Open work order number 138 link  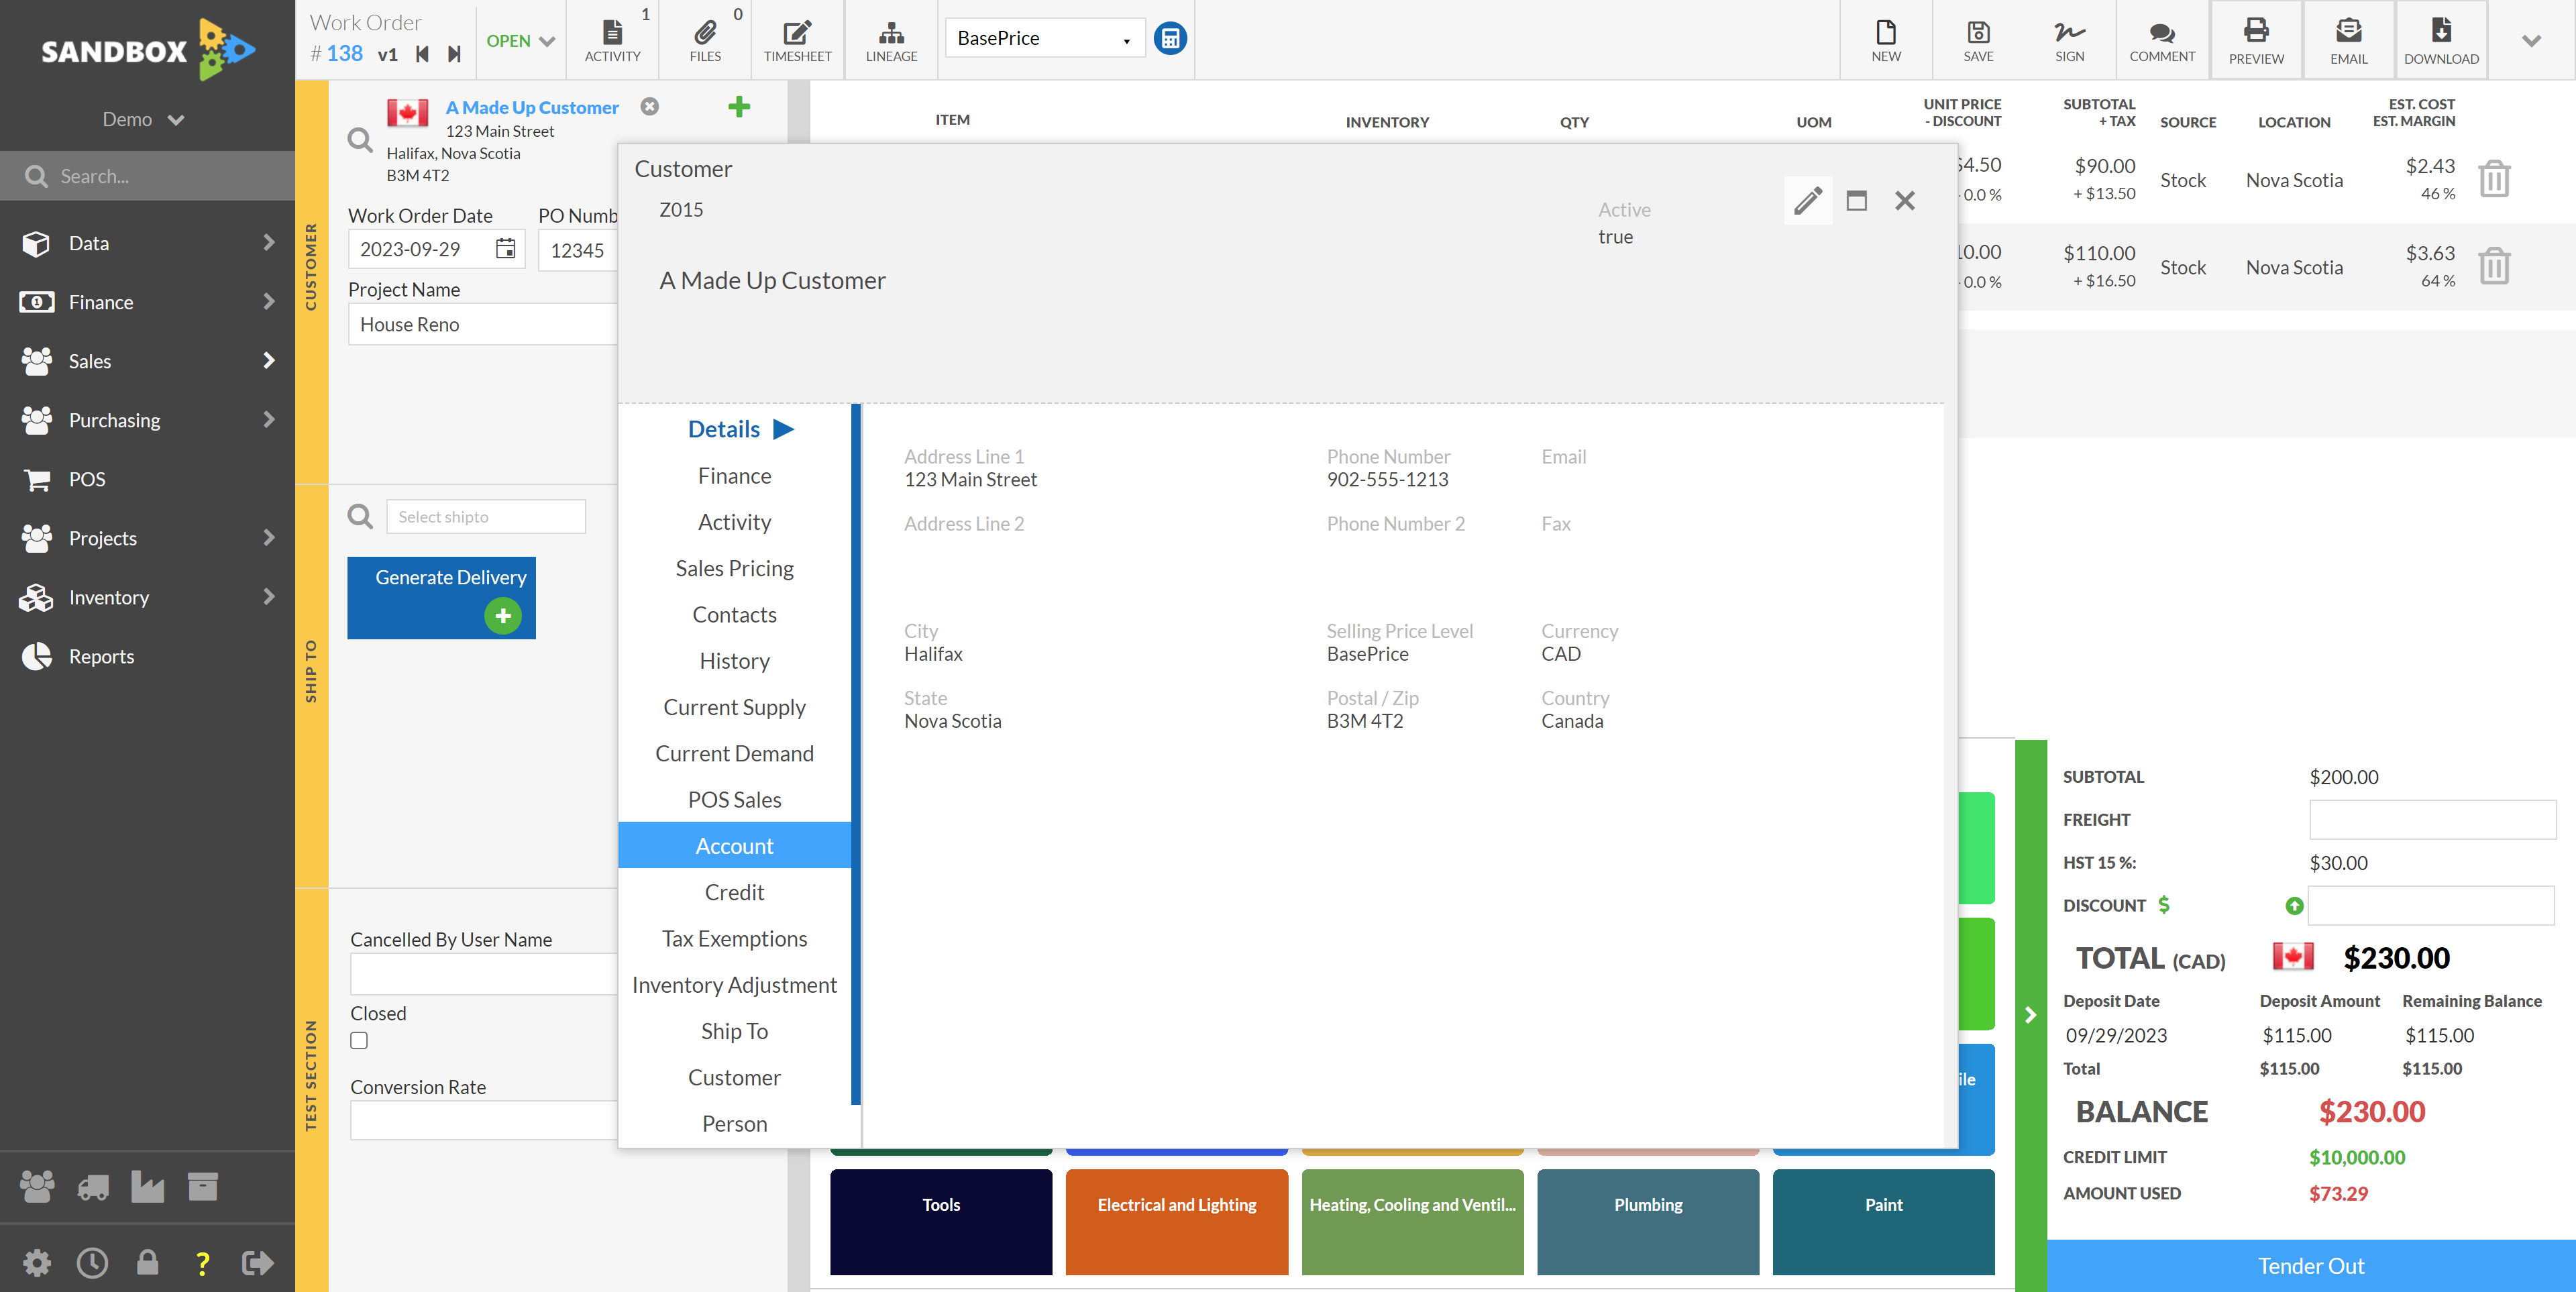coord(344,53)
